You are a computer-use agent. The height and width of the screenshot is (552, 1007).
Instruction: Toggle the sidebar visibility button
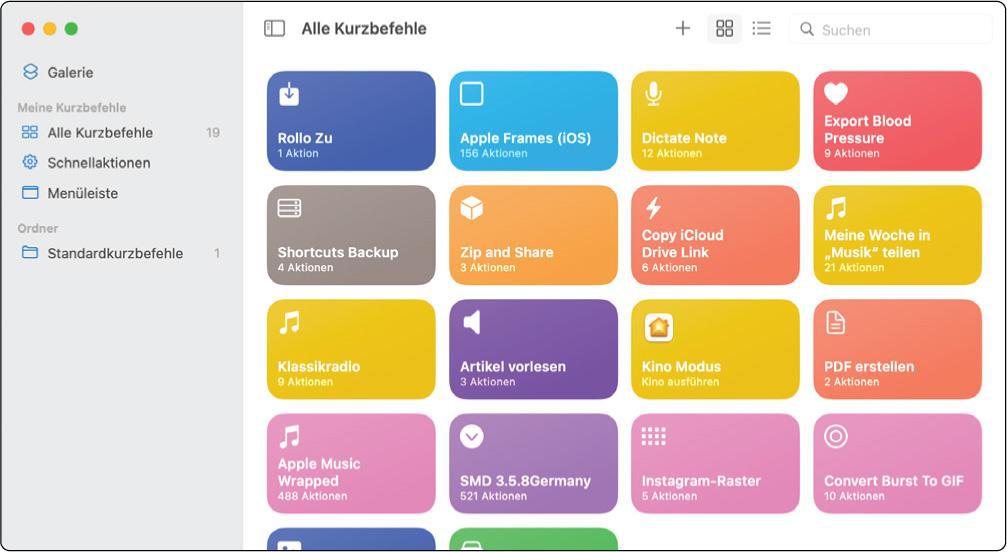point(274,28)
